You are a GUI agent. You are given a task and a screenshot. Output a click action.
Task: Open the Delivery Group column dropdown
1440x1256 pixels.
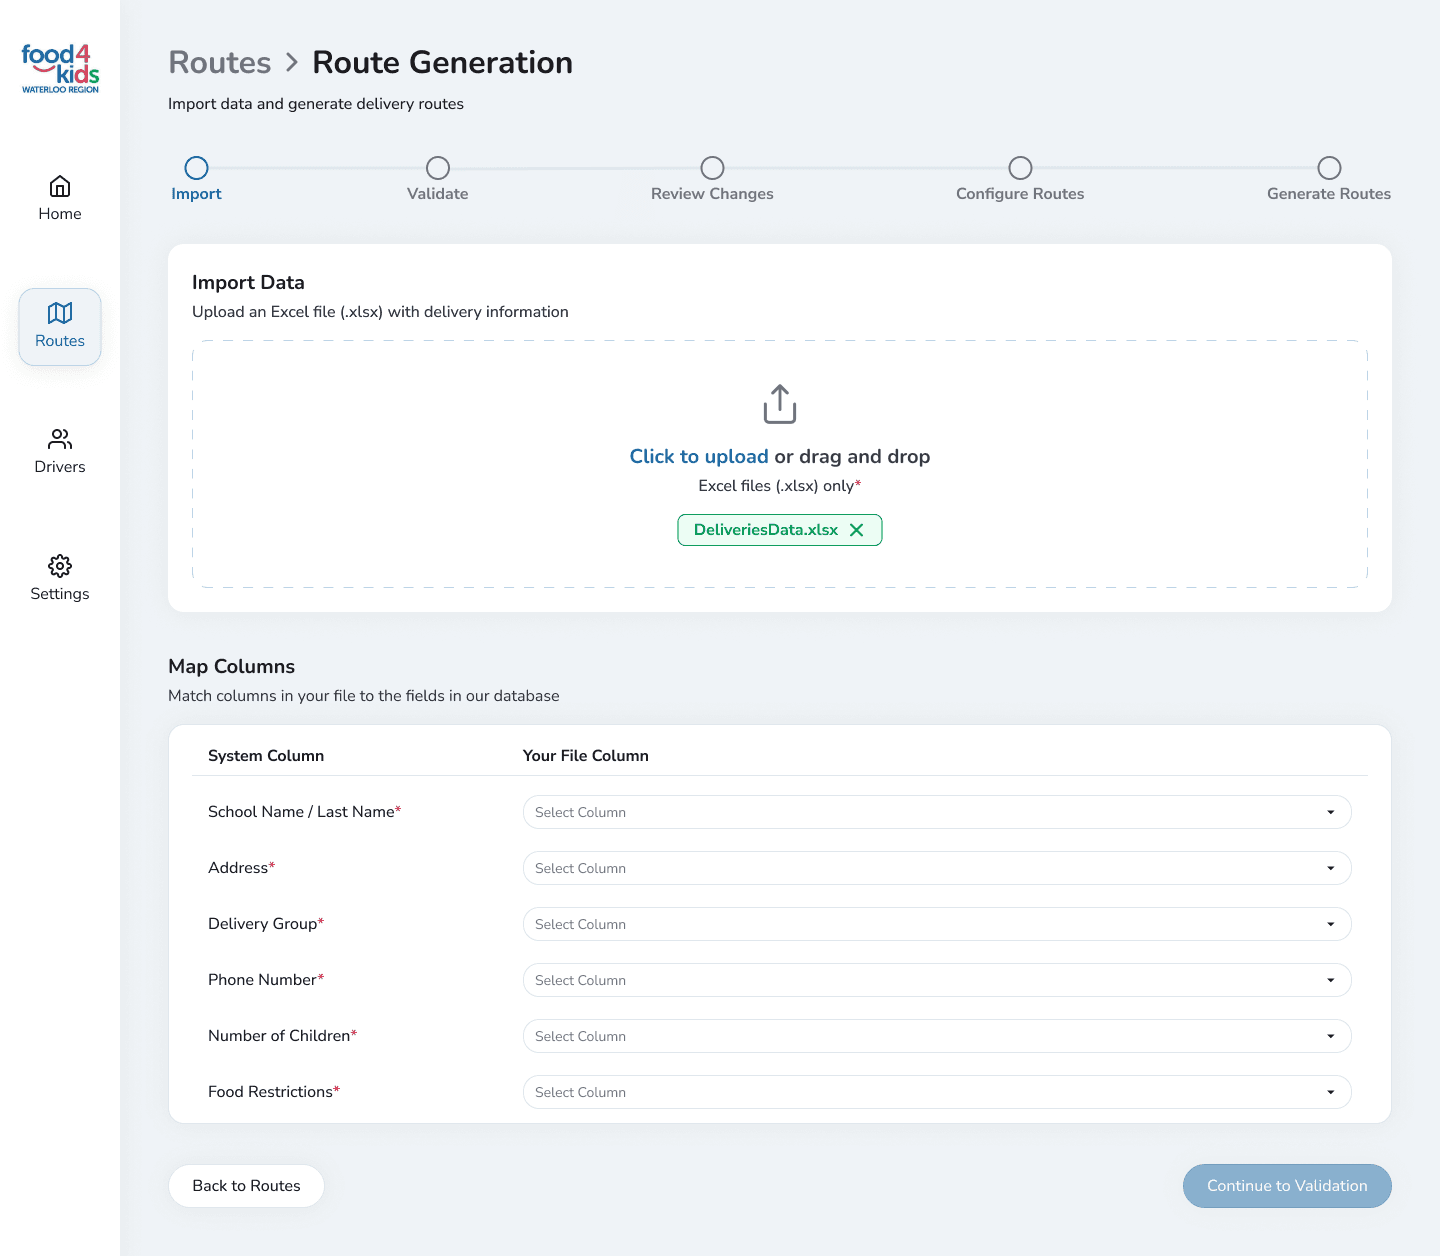click(937, 924)
